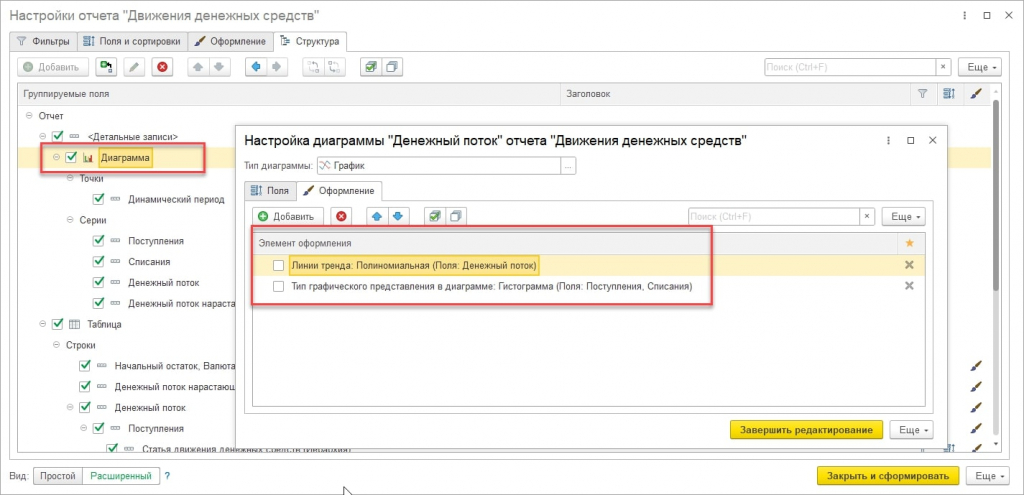
Task: Open Еще dropdown in diagram dialog toolbar
Action: click(x=904, y=216)
